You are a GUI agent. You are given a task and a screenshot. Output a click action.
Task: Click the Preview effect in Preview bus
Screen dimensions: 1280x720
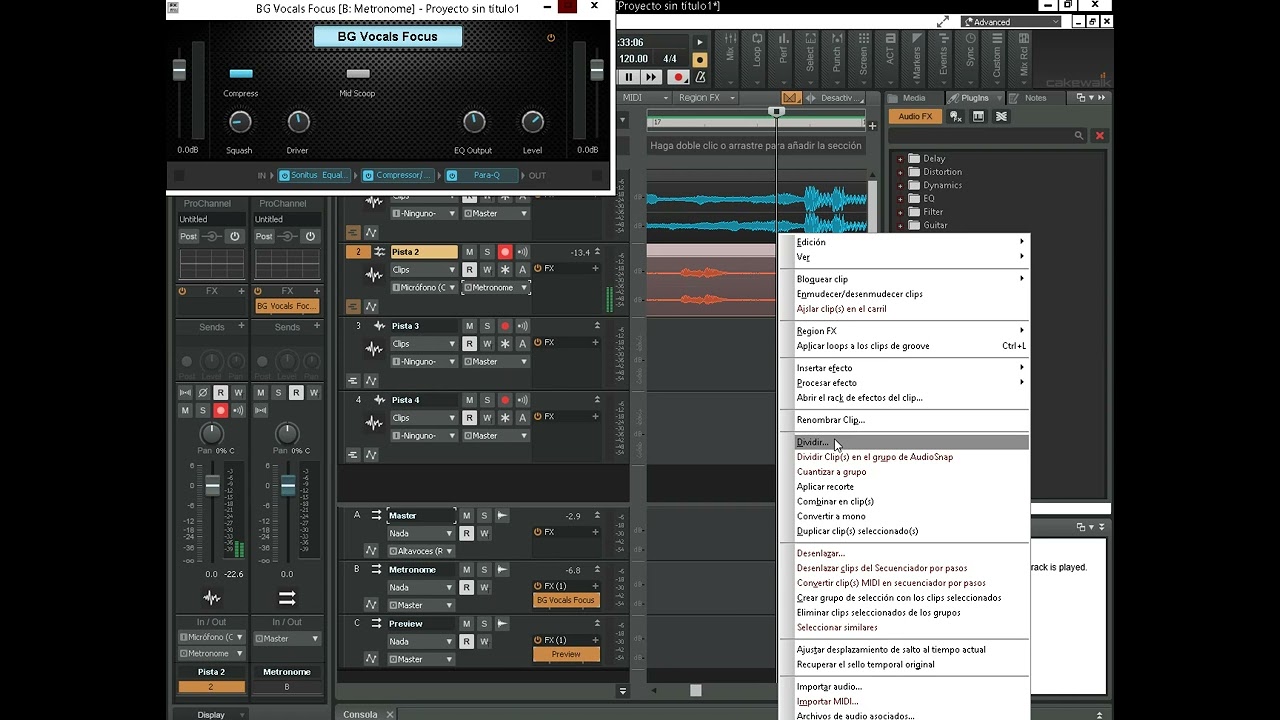click(x=566, y=654)
